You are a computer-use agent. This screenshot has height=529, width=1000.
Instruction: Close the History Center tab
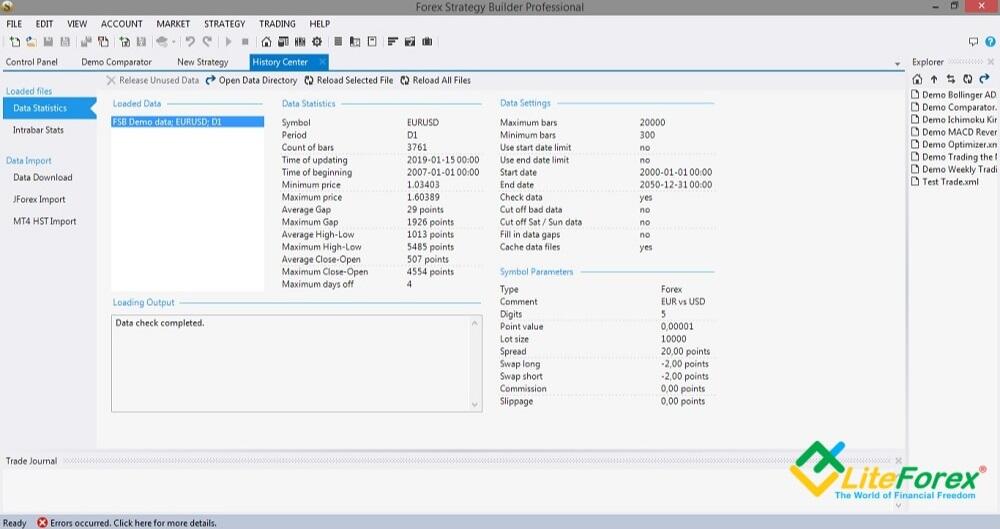(x=323, y=62)
